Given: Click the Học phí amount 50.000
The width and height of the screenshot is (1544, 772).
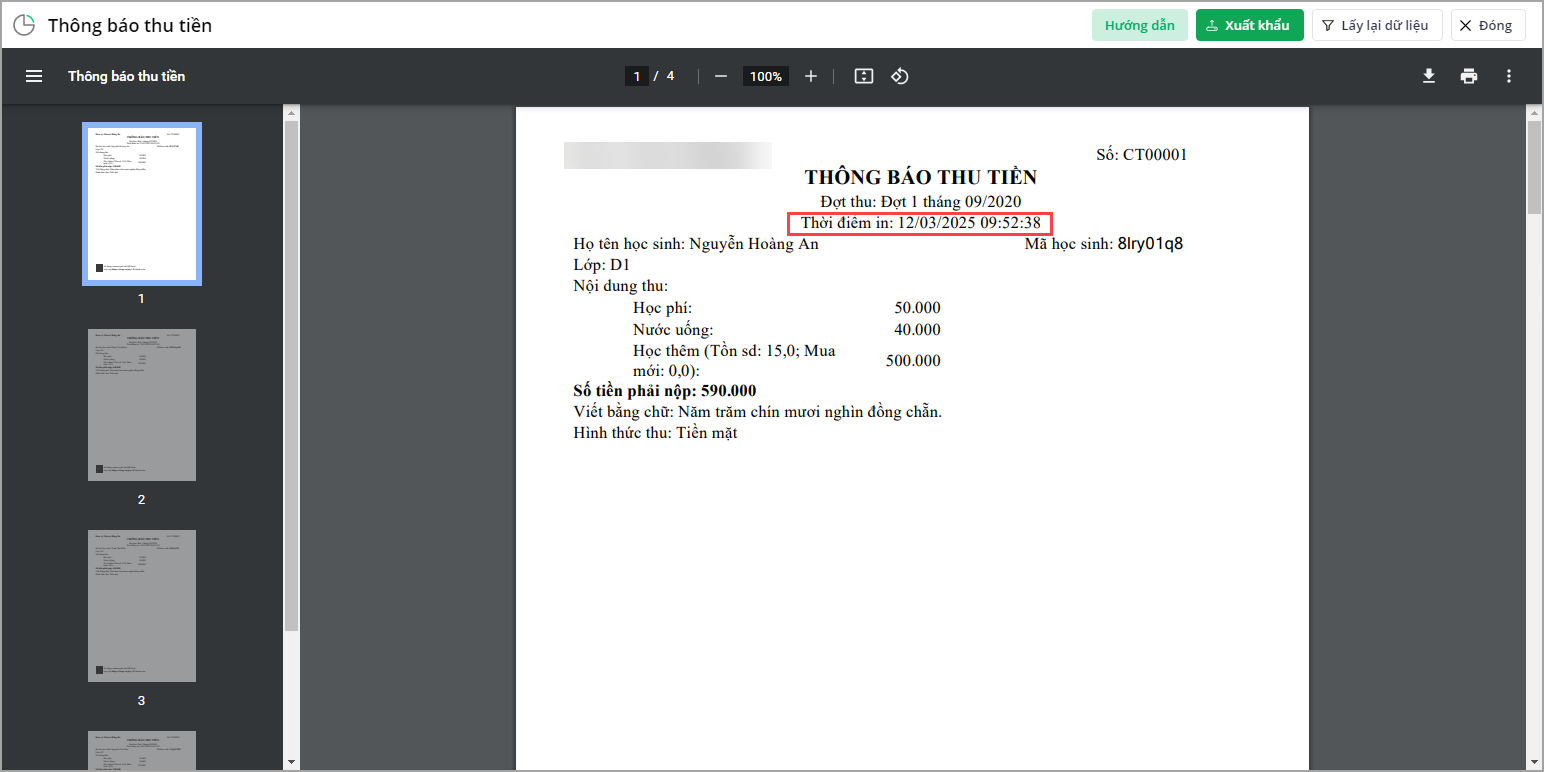Looking at the screenshot, I should pyautogui.click(x=917, y=308).
